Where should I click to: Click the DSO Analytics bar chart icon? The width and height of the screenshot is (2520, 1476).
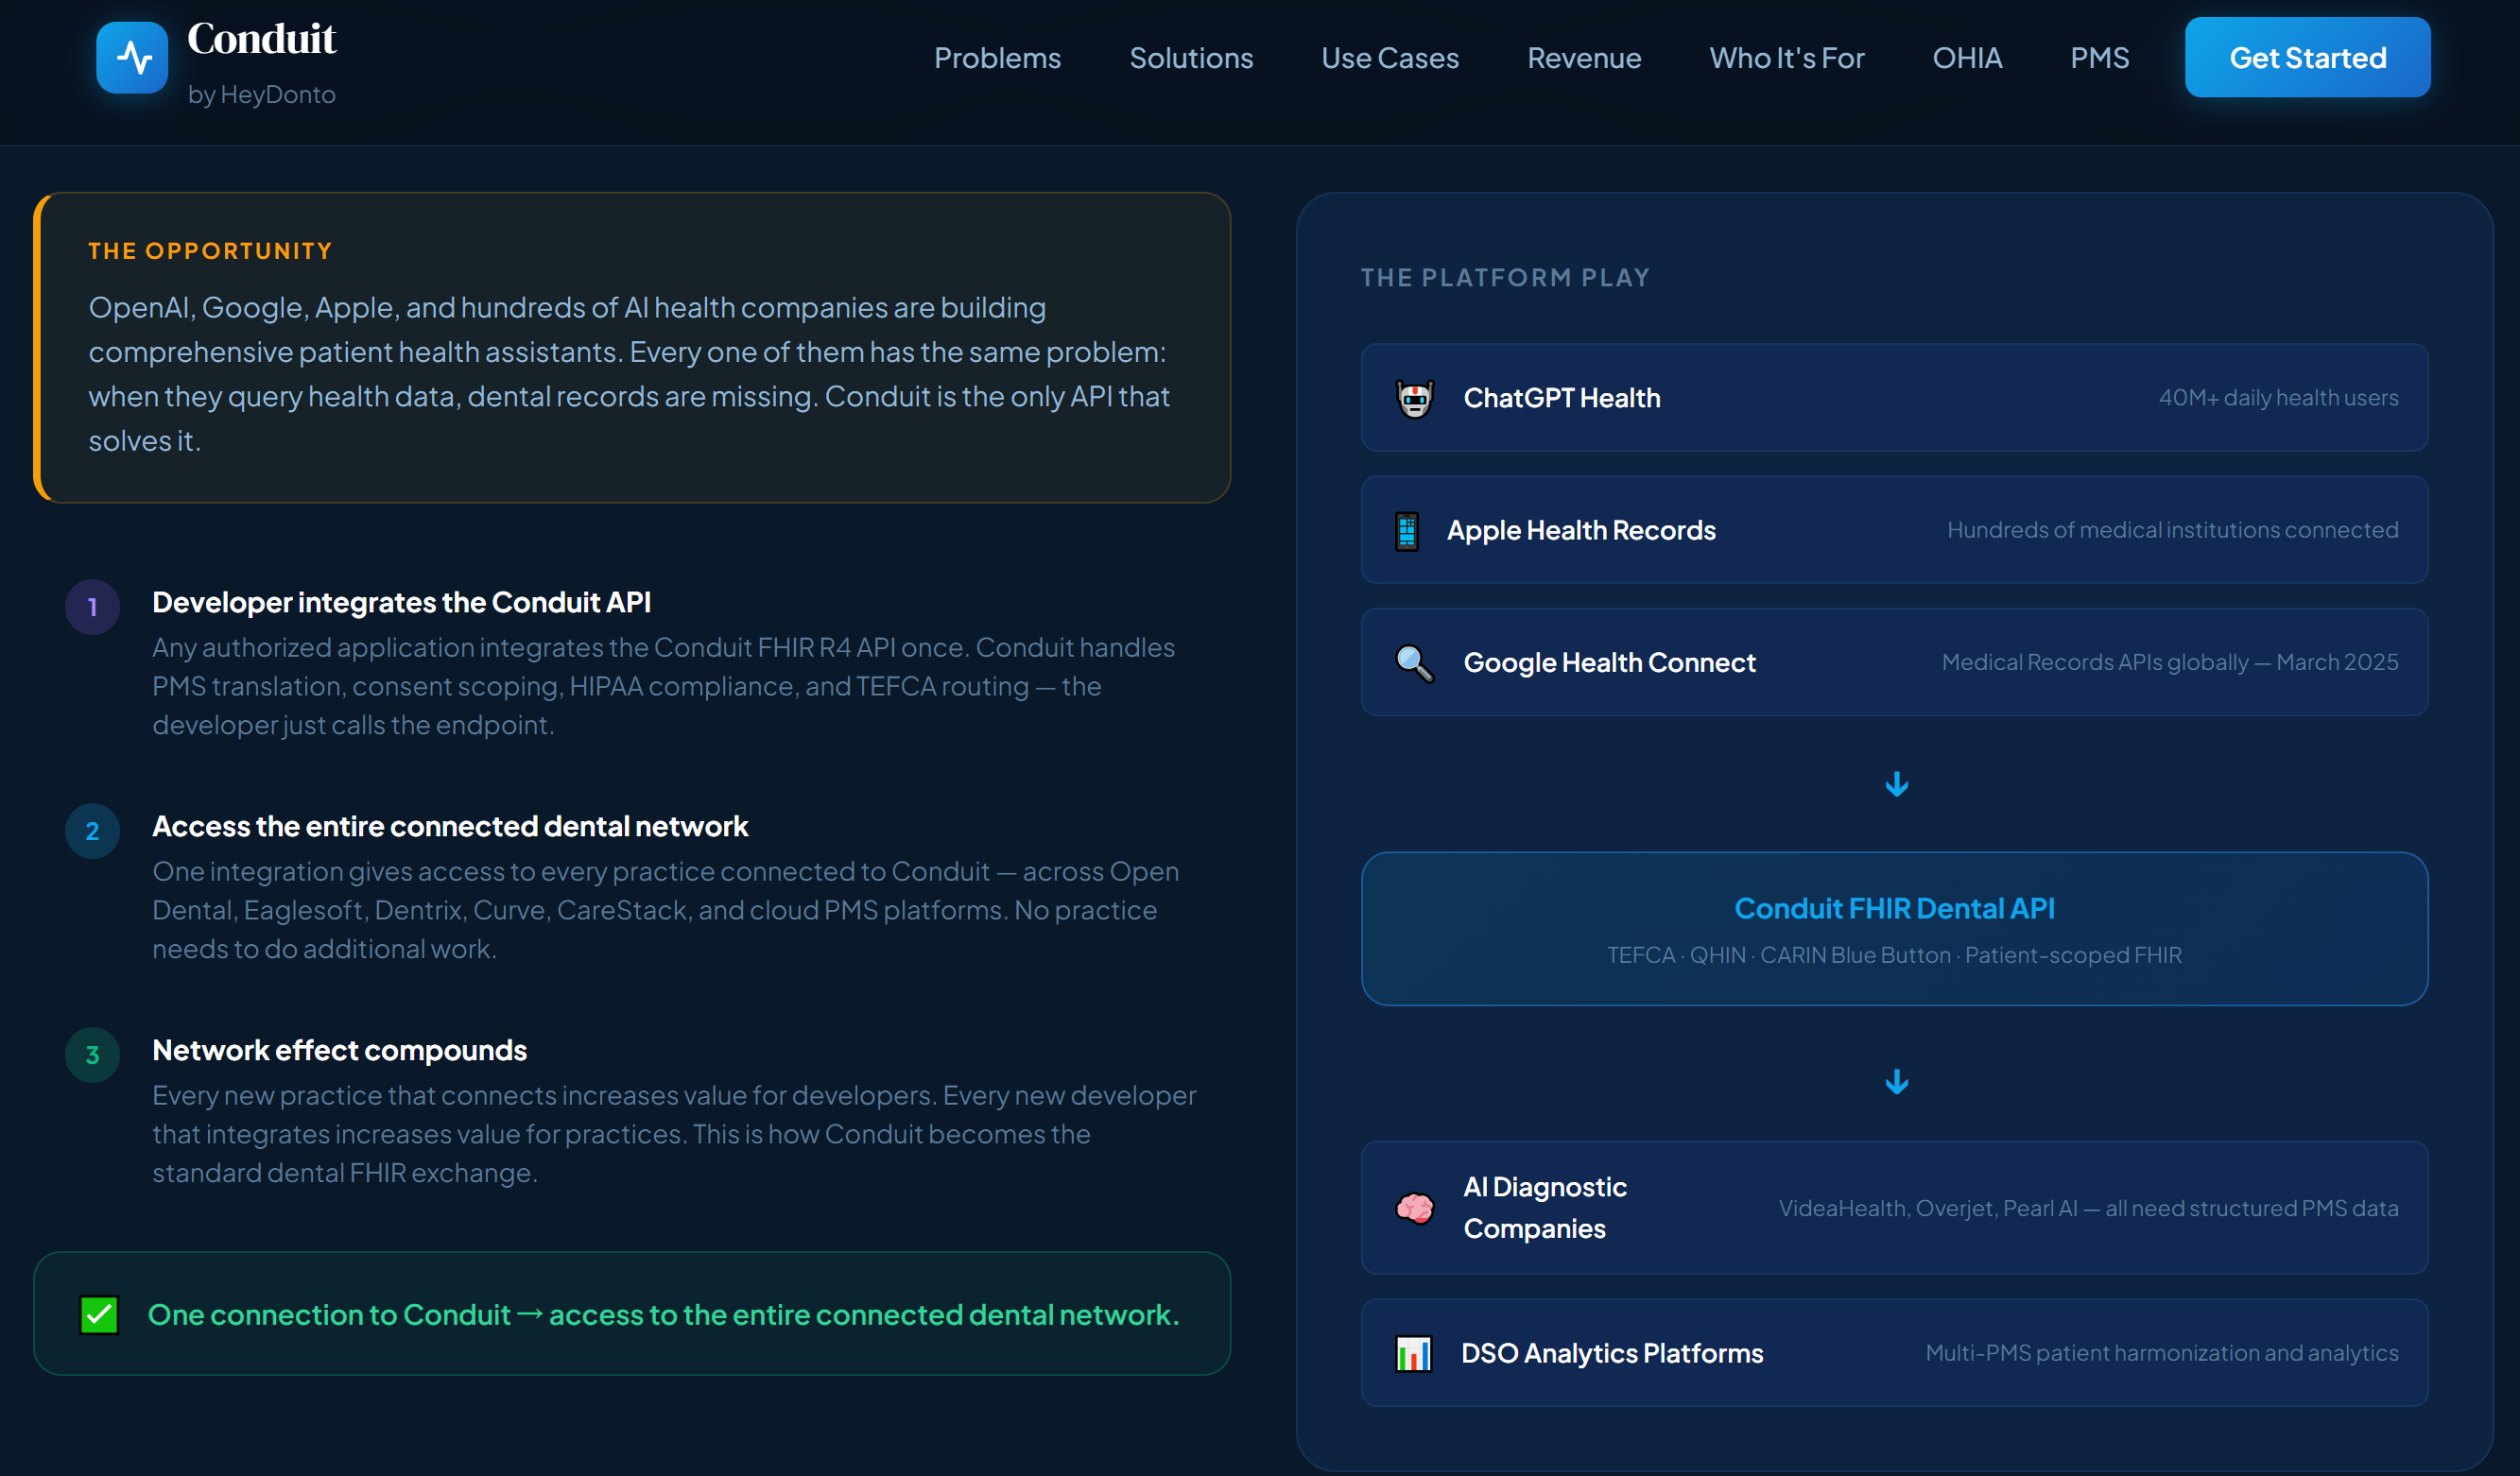pos(1413,1353)
